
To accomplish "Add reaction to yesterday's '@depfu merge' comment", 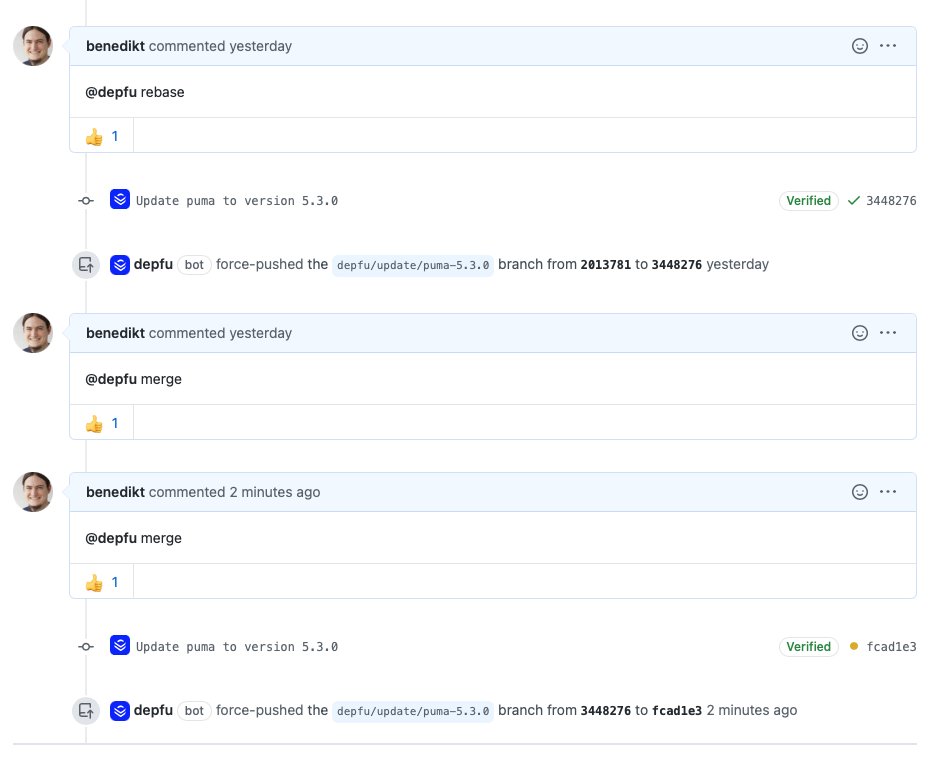I will tap(860, 333).
